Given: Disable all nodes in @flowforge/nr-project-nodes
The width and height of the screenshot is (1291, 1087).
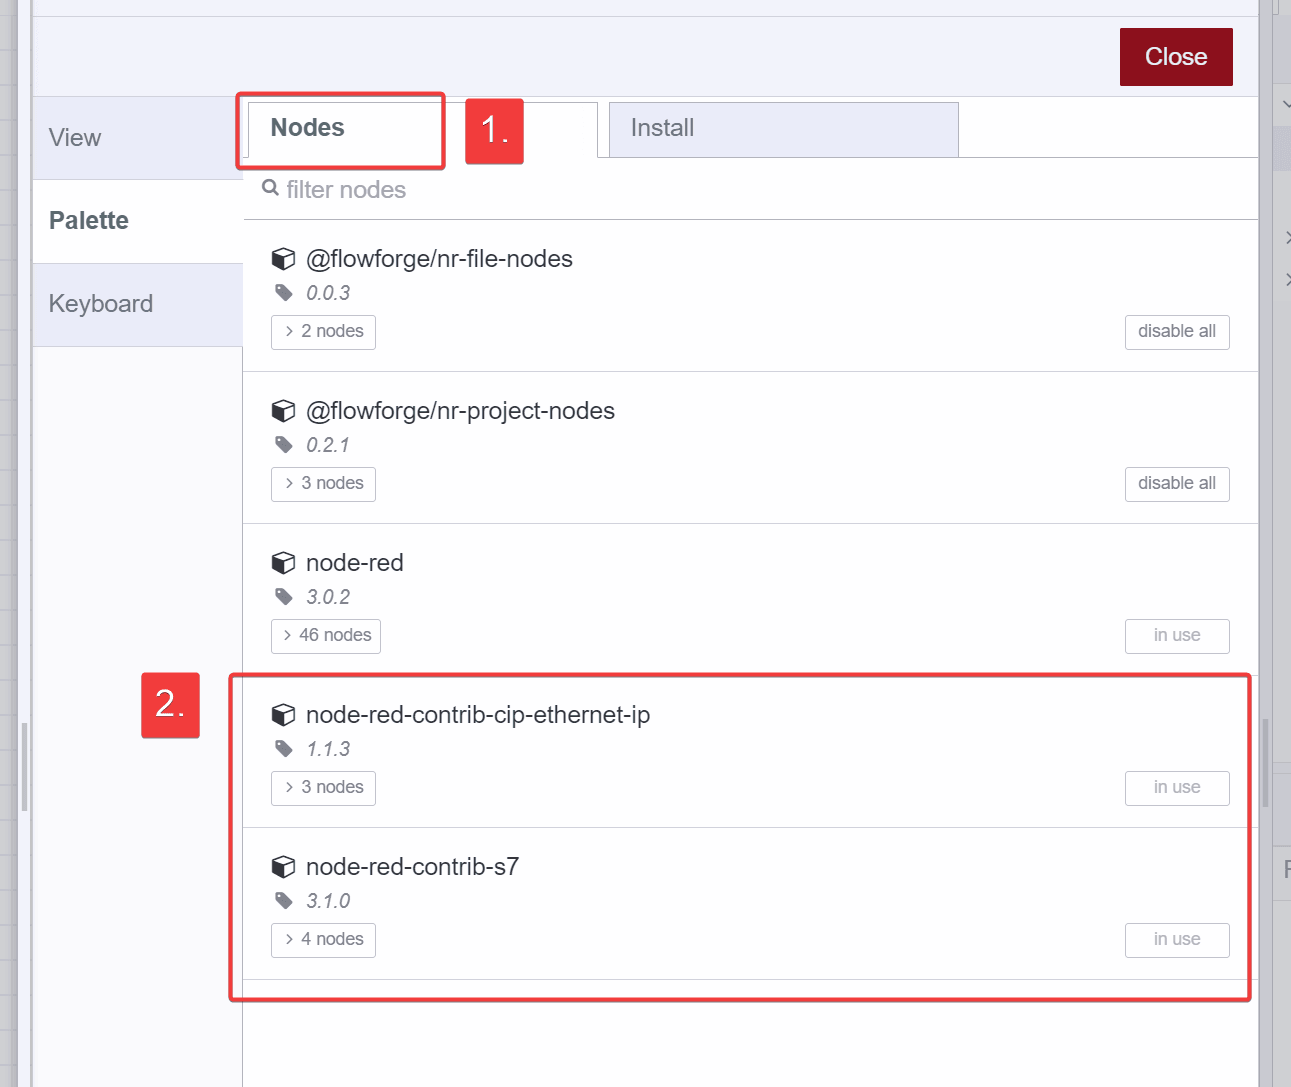Looking at the screenshot, I should click(x=1177, y=483).
